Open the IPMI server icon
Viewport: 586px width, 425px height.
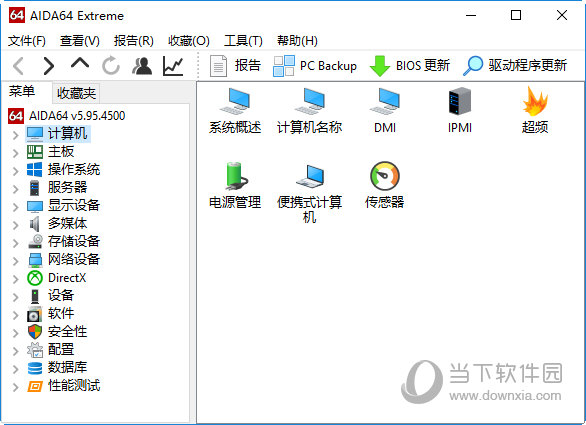pos(460,101)
